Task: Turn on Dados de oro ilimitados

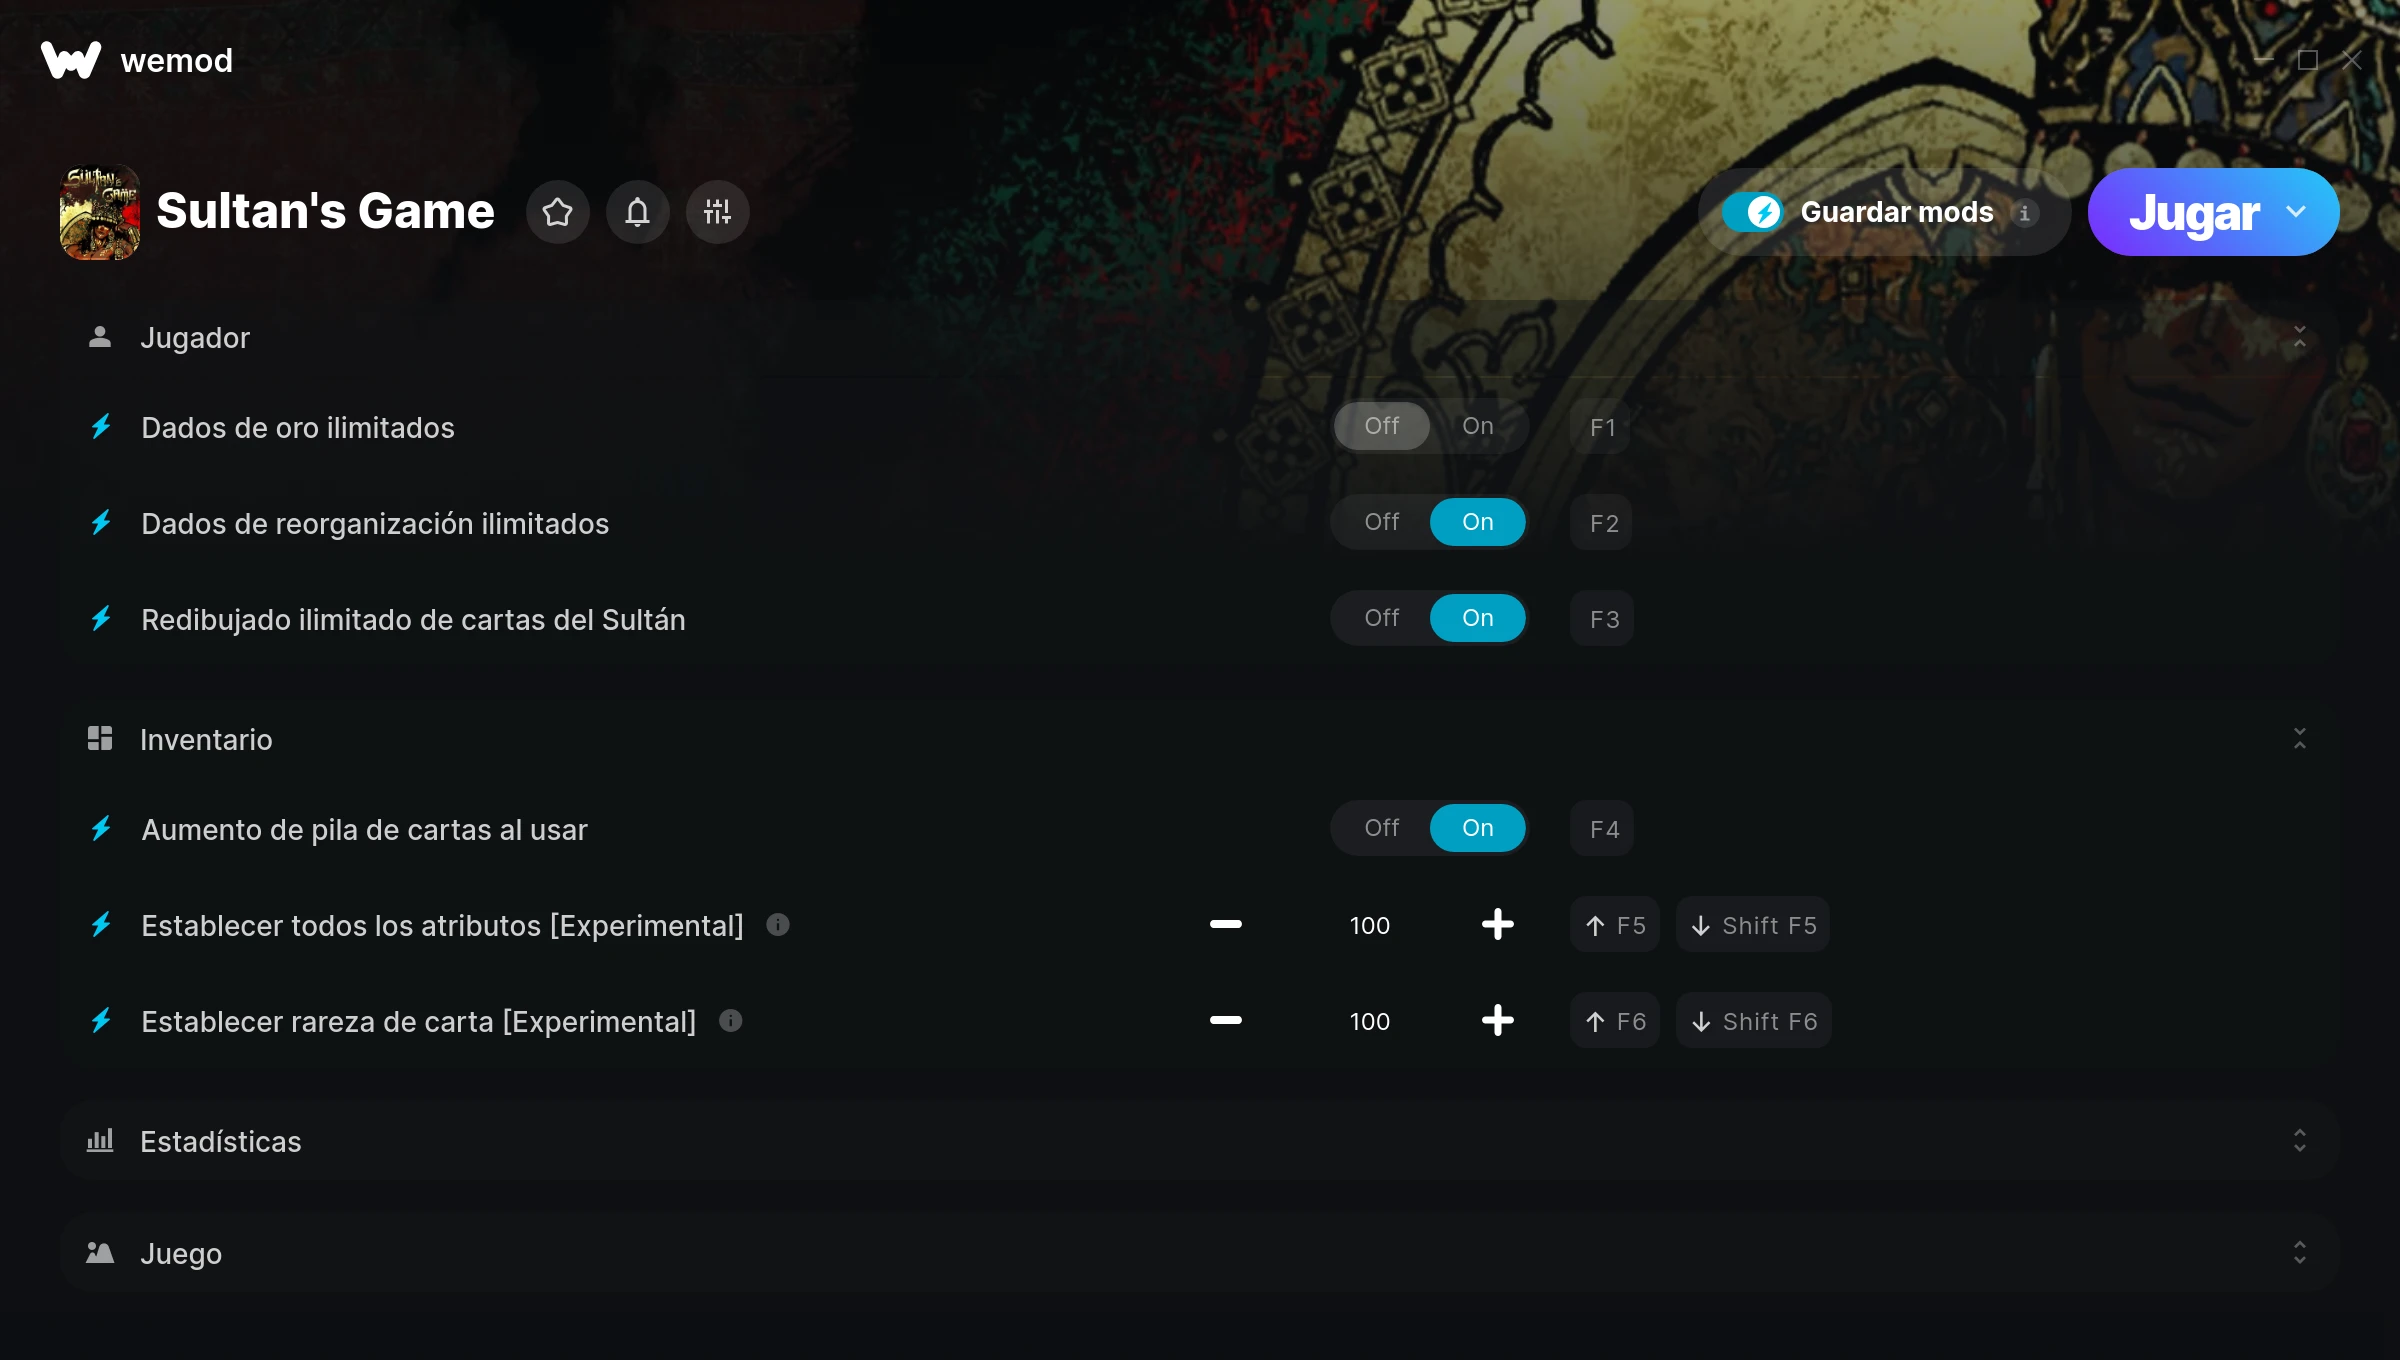Action: tap(1478, 426)
